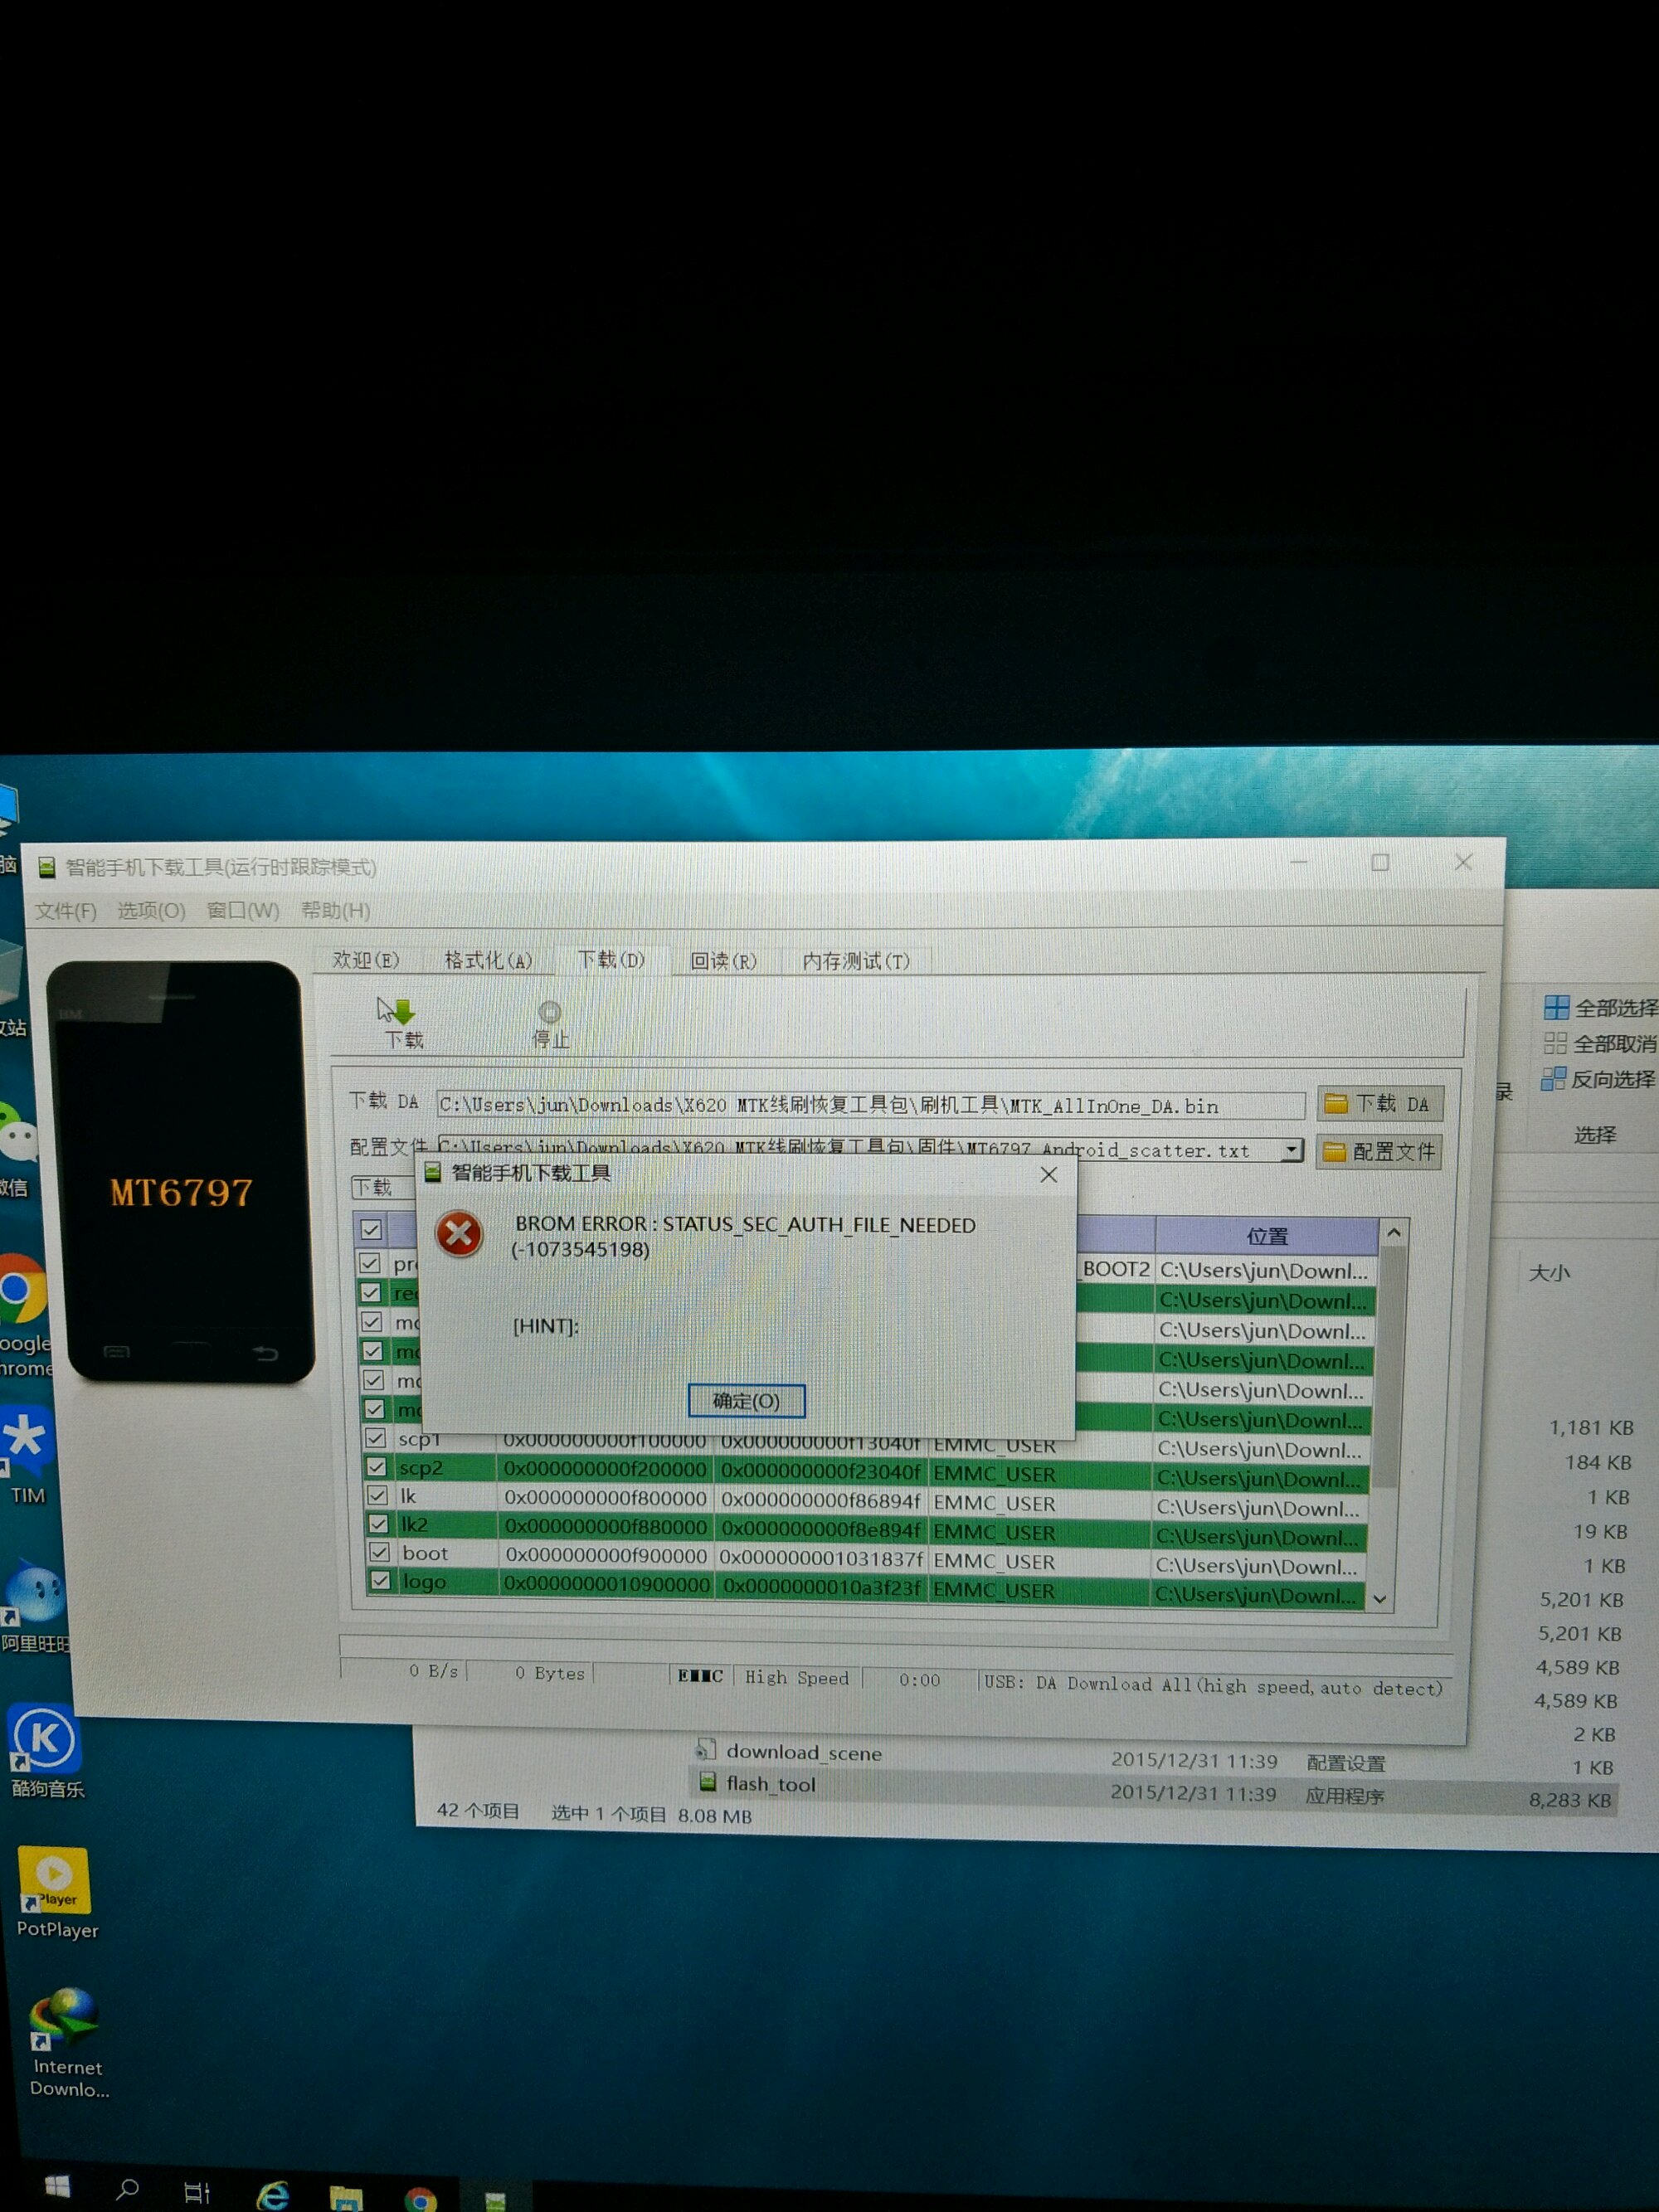Click the scatter config file folder button
The image size is (1659, 2212).
pos(1379,1152)
